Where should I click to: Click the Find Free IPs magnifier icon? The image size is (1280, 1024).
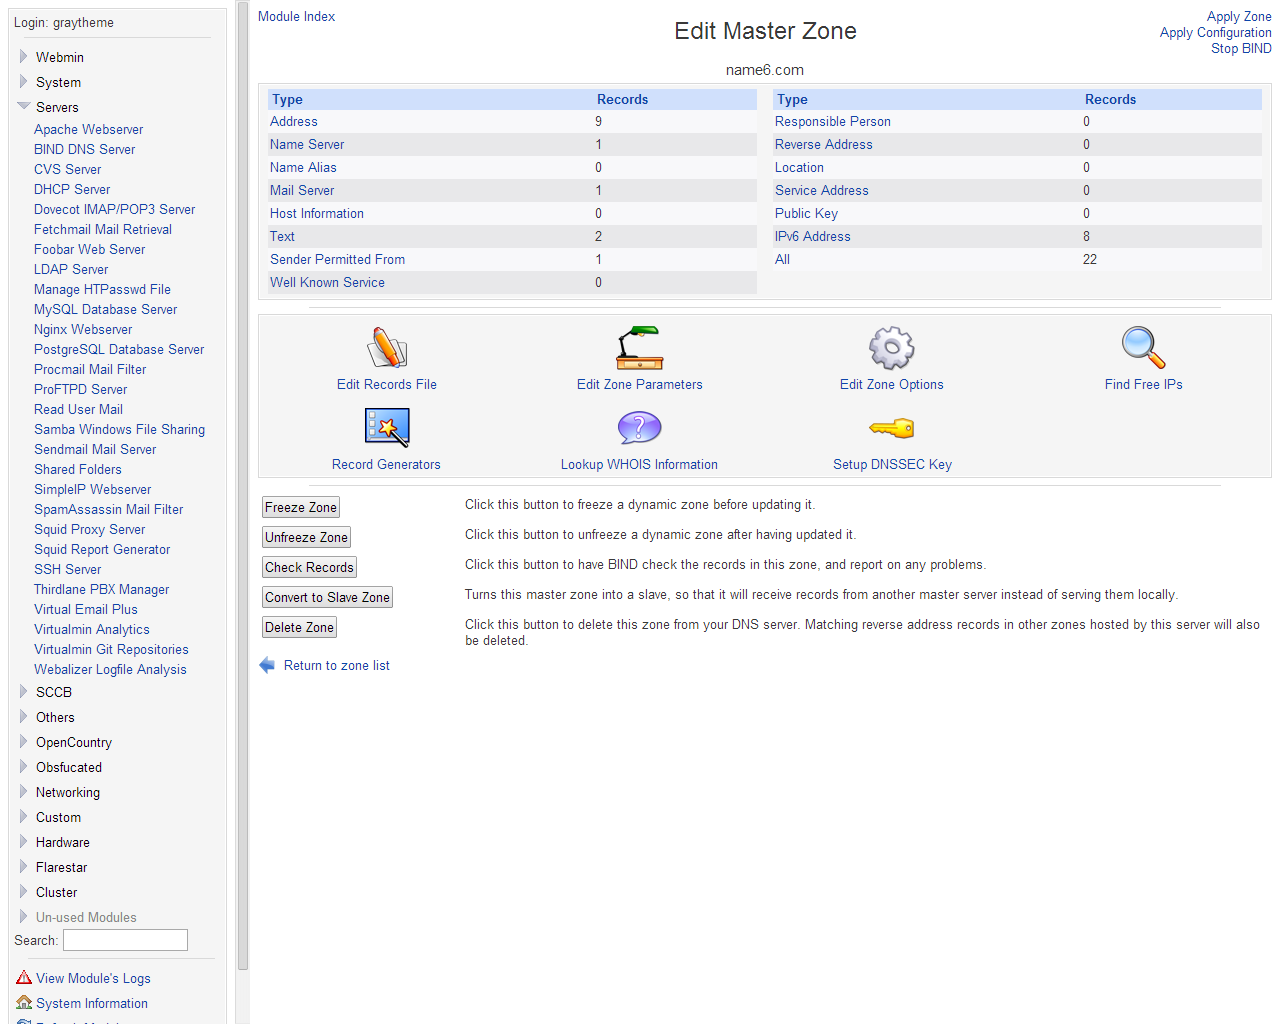[1143, 348]
